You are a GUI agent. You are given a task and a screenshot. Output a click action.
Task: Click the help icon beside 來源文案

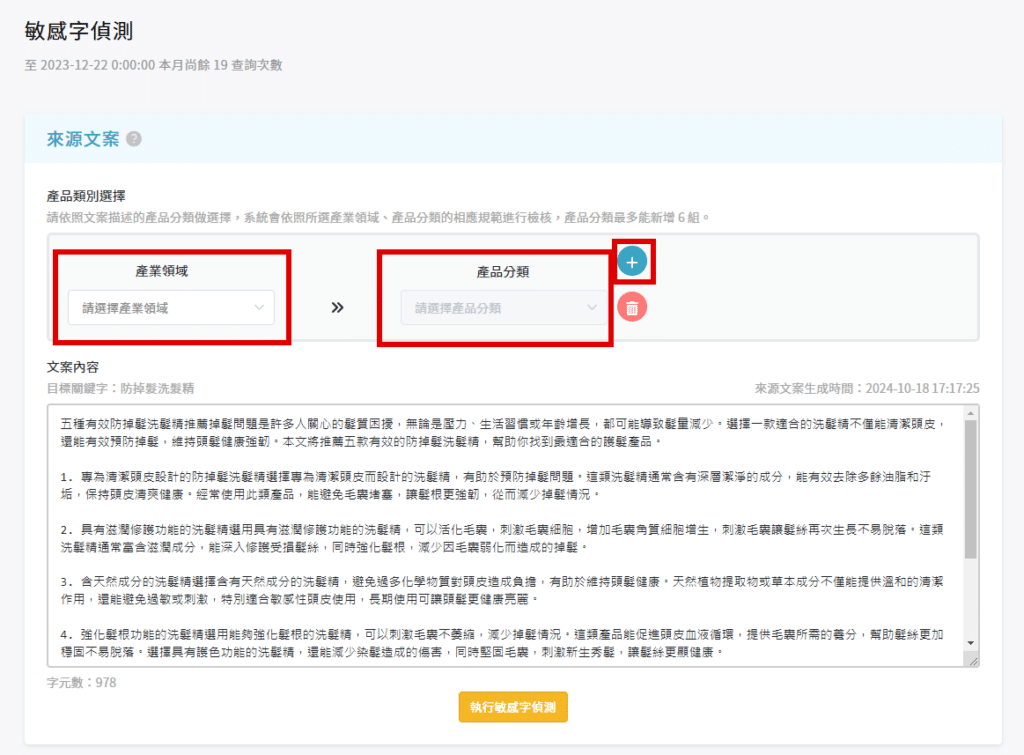tap(134, 139)
